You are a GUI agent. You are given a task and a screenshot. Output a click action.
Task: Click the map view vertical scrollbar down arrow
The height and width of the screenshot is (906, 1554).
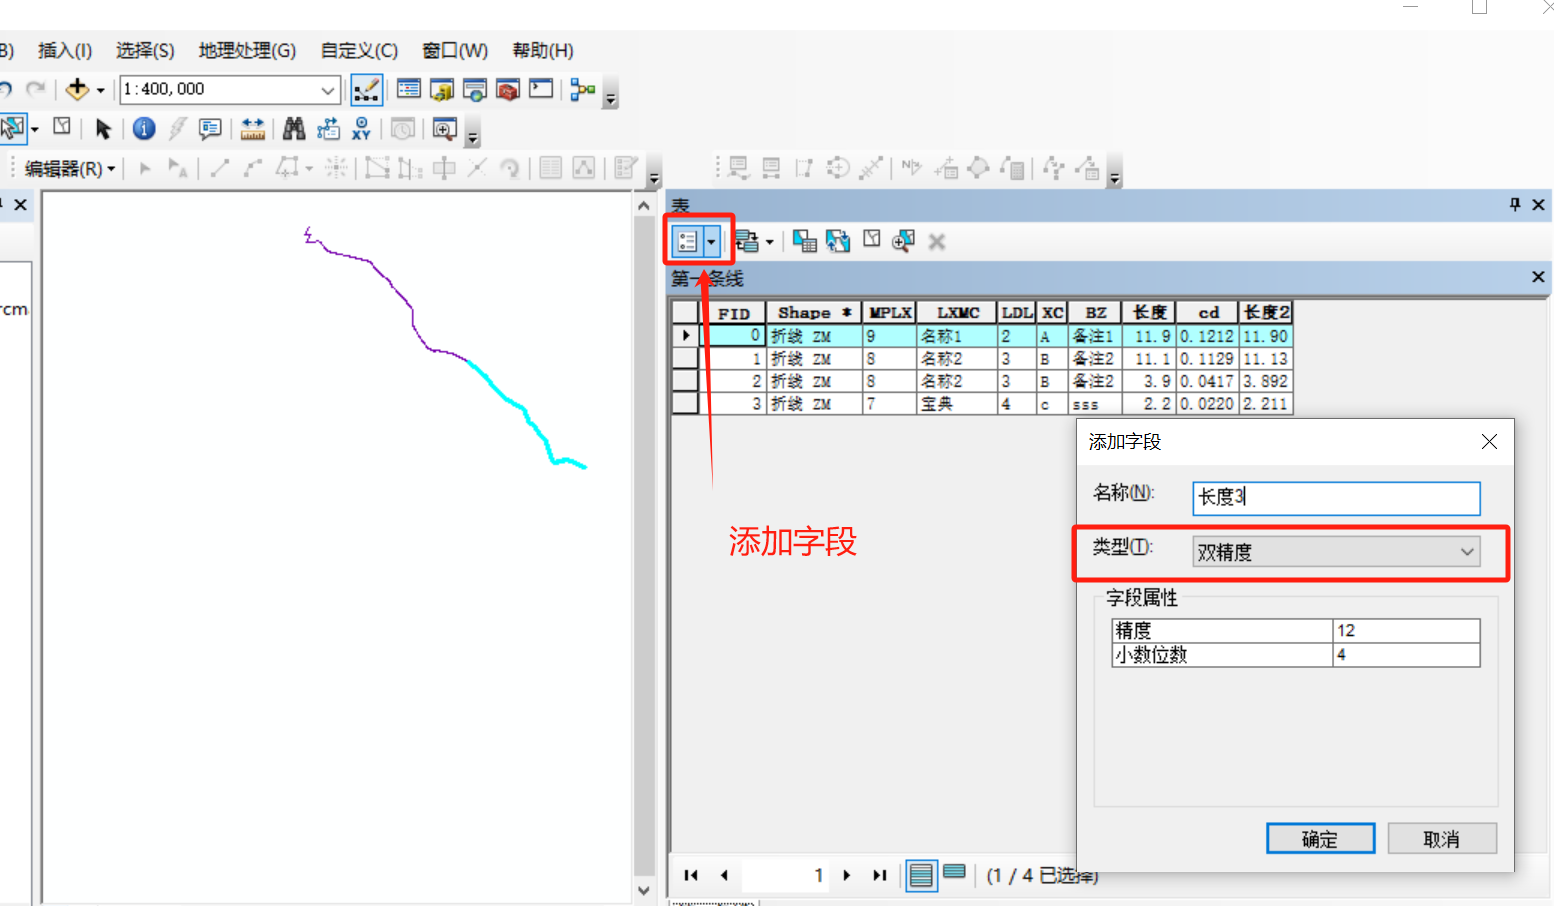(644, 890)
